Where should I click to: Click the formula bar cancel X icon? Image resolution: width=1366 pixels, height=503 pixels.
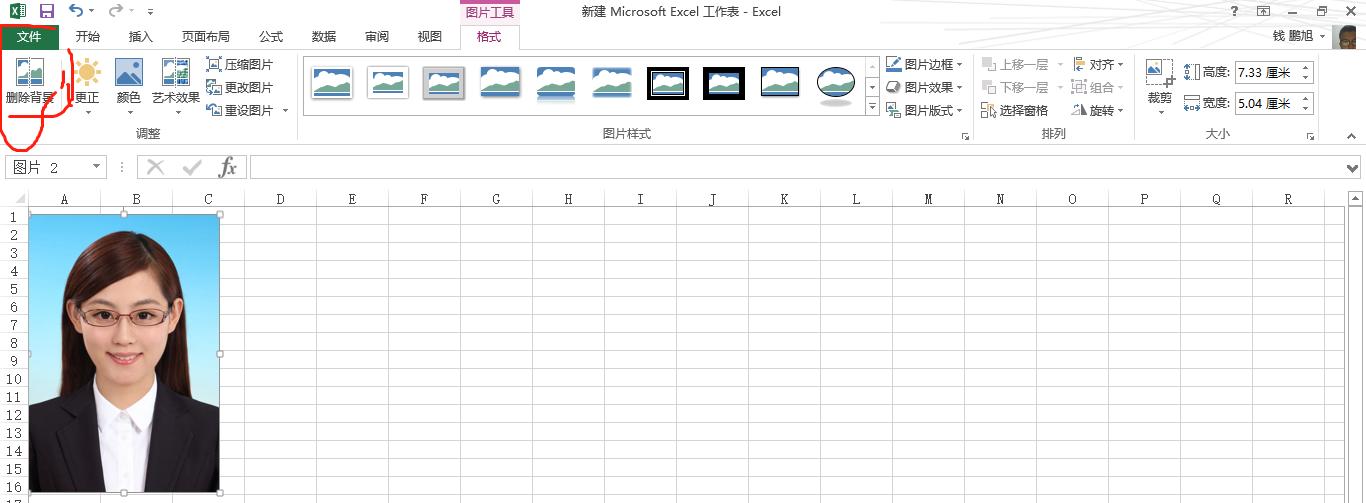coord(155,167)
